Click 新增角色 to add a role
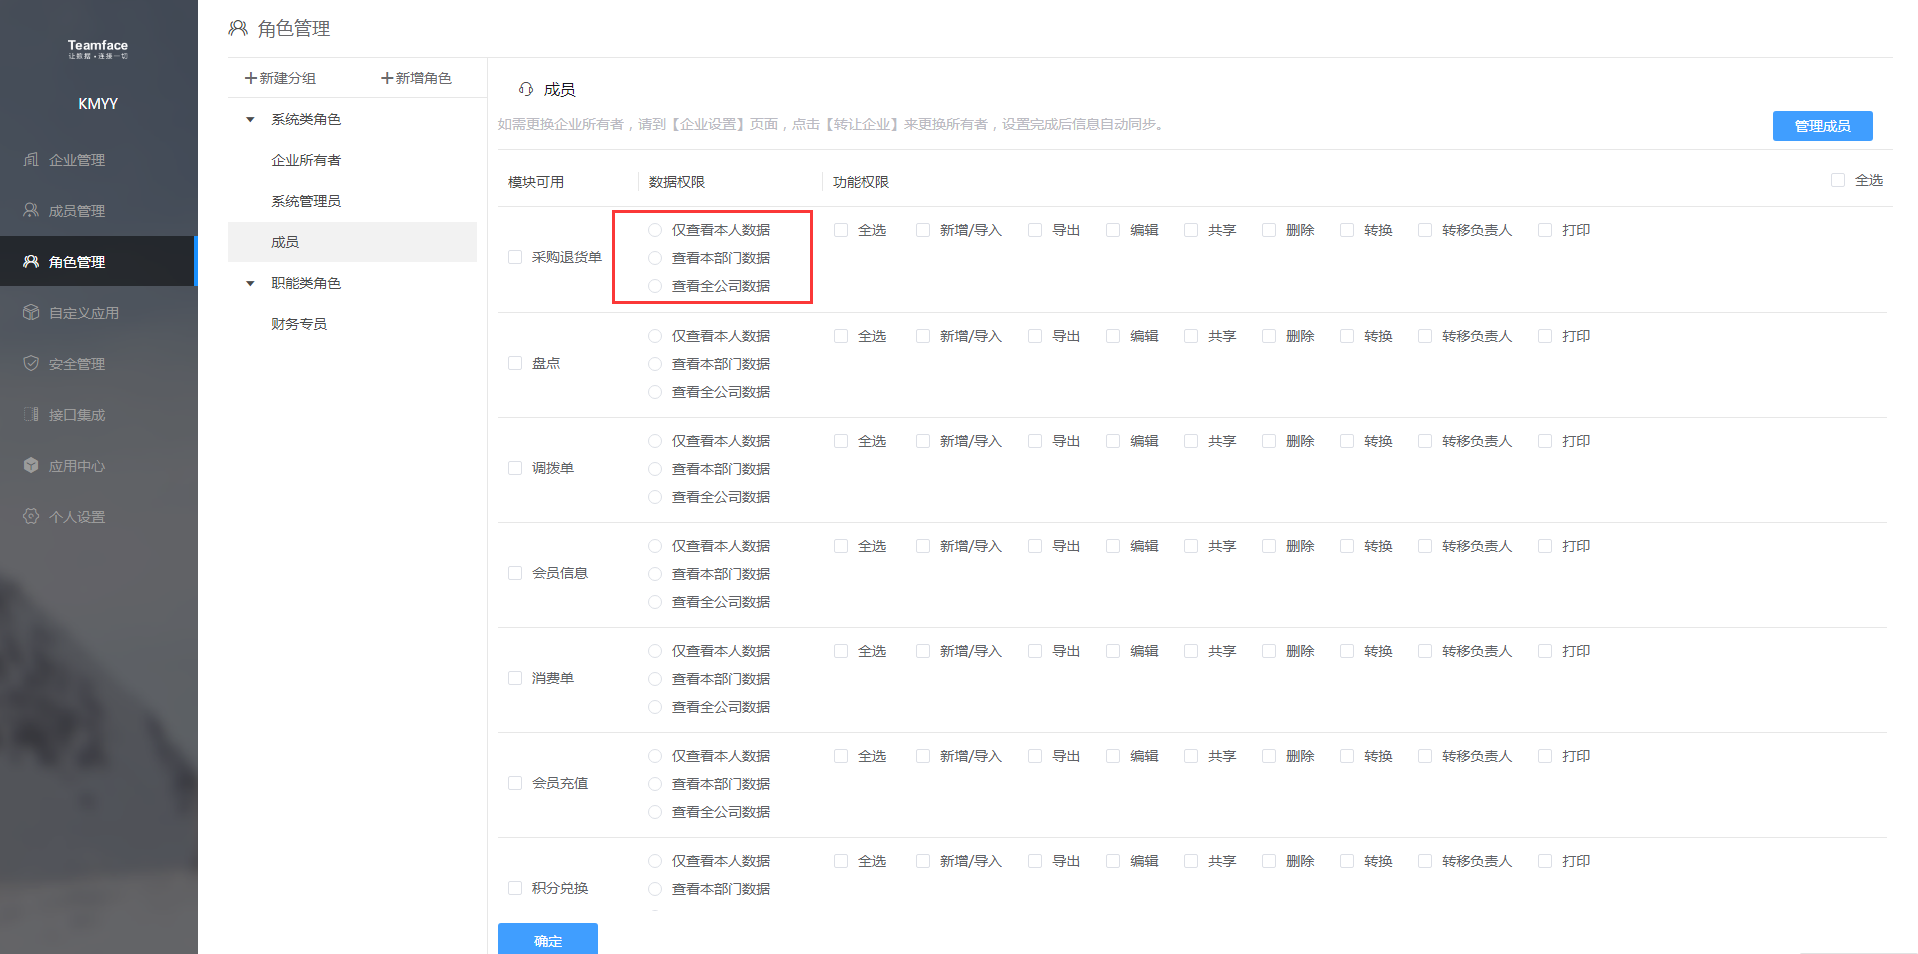Screen dimensions: 1918x954 point(416,78)
